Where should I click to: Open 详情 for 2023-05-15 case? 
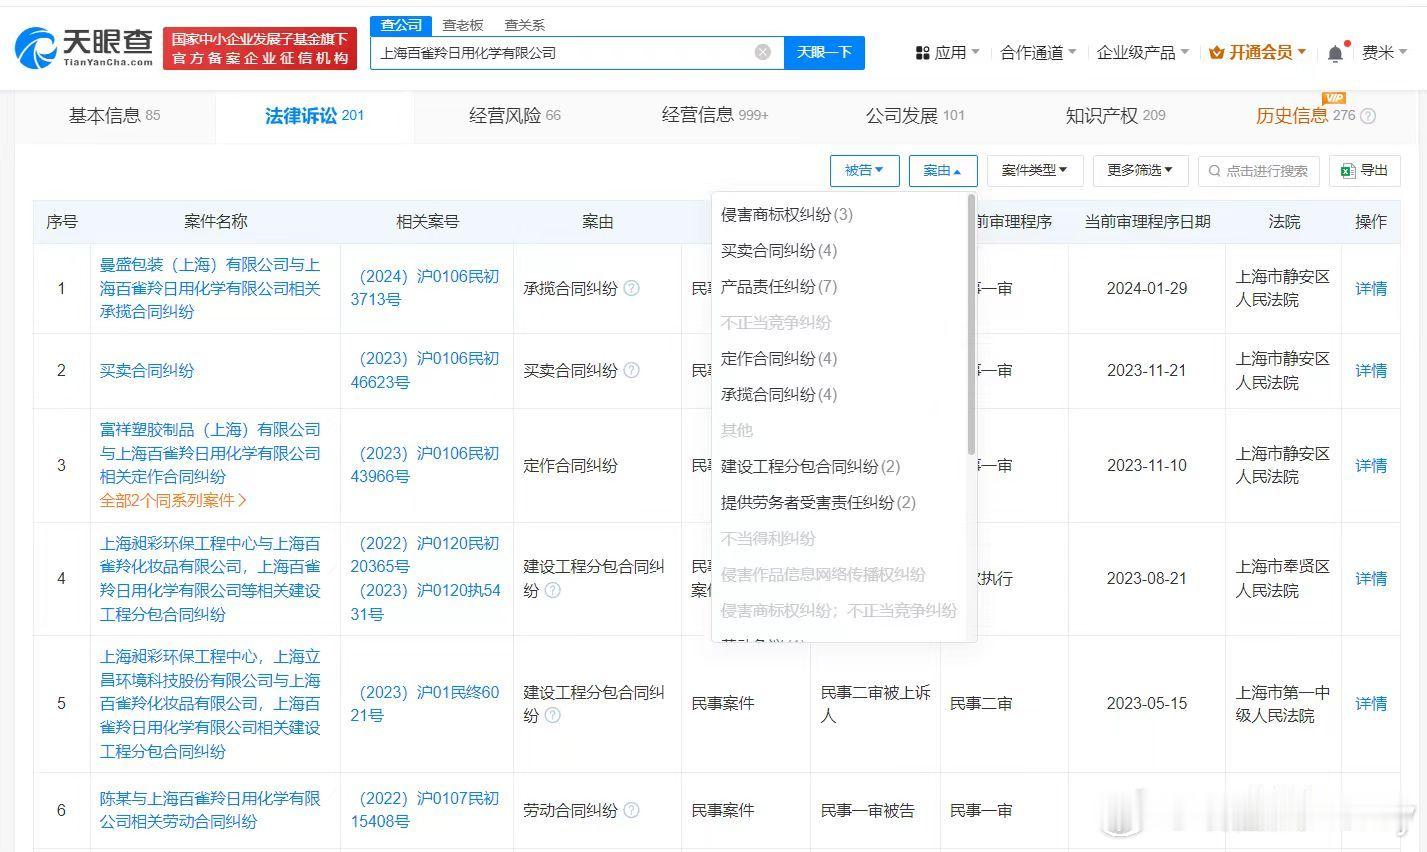point(1371,703)
